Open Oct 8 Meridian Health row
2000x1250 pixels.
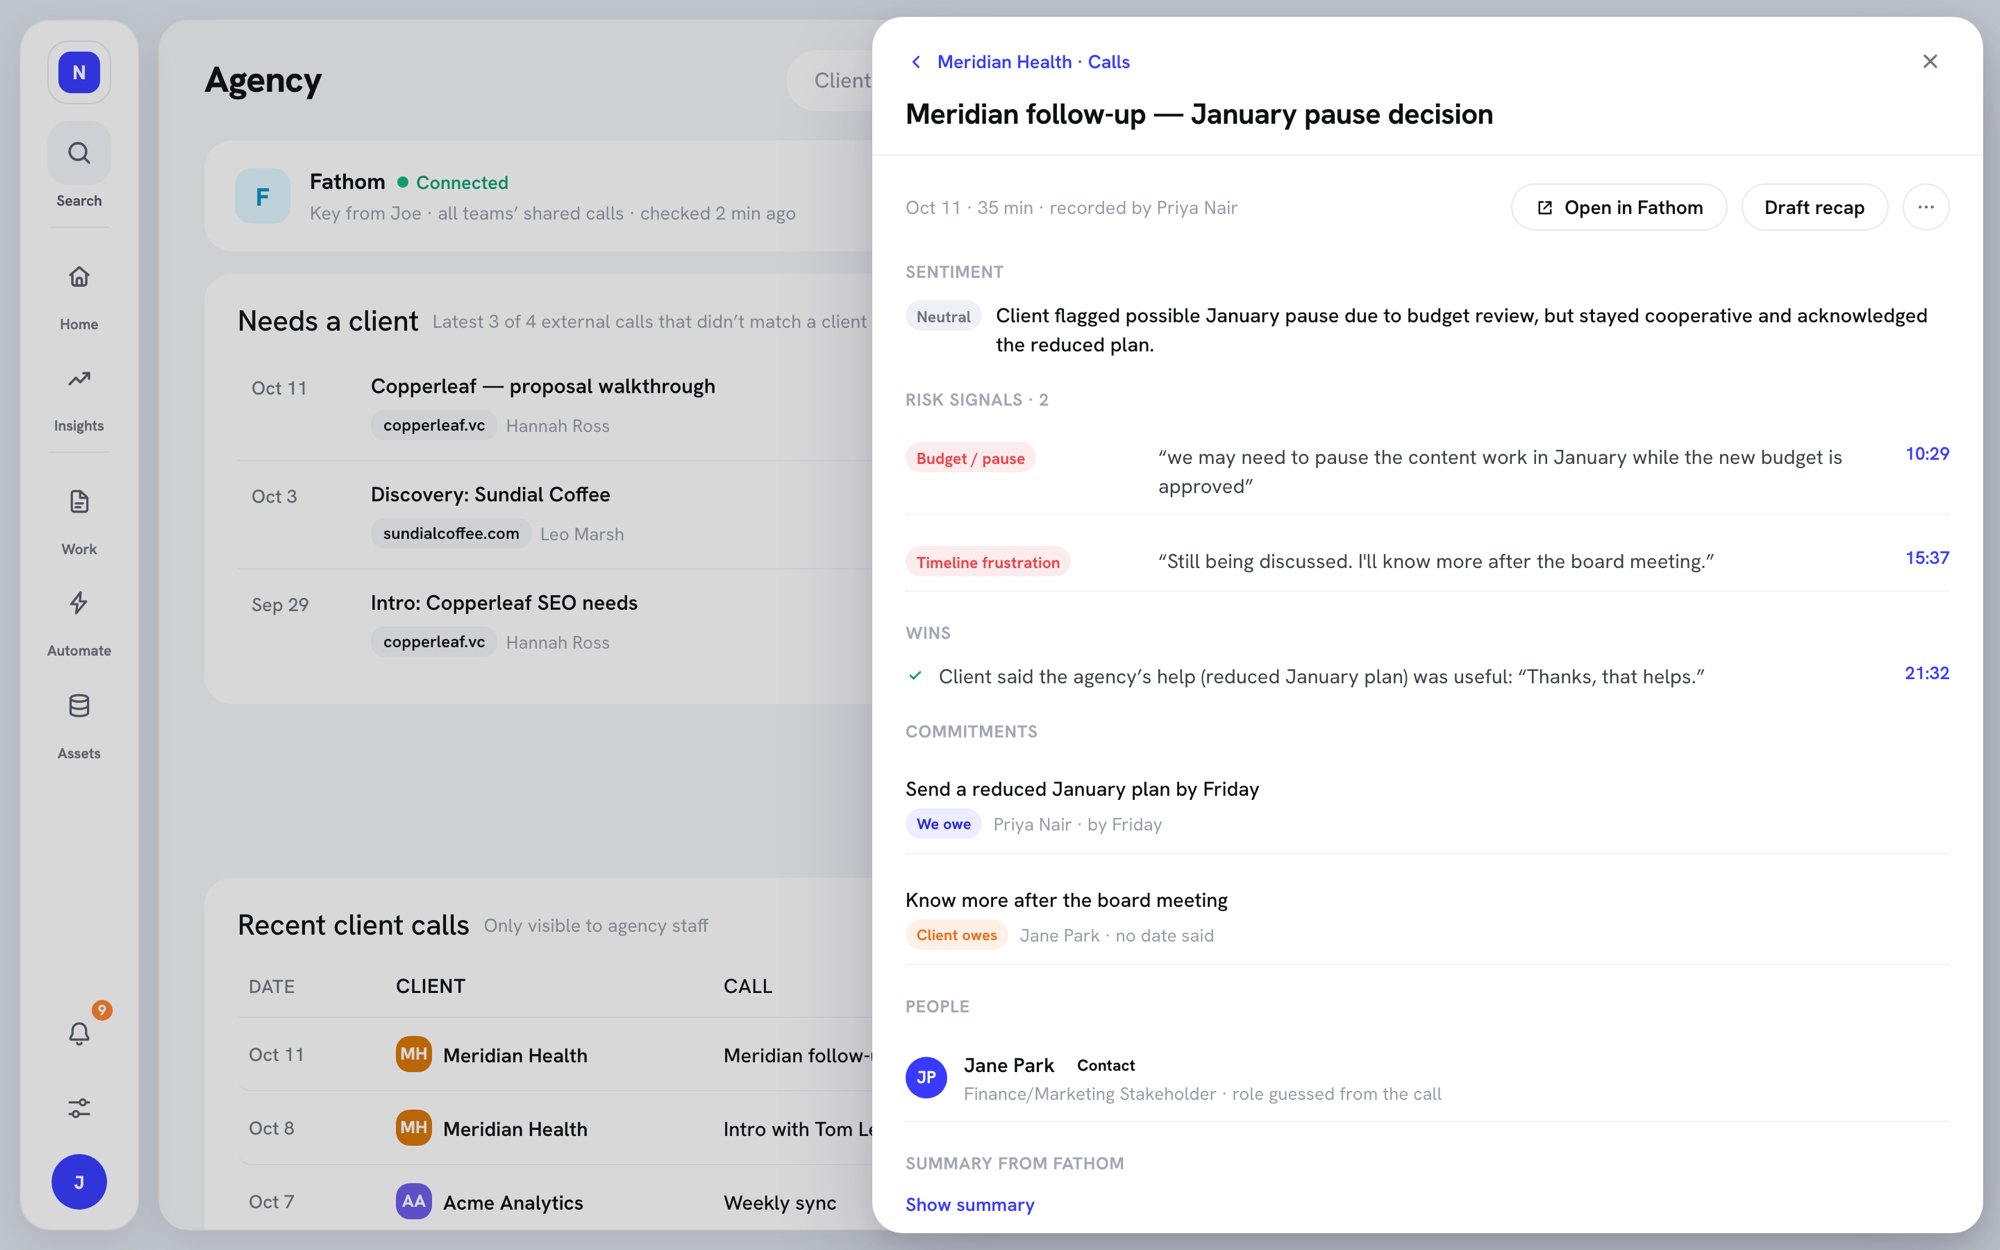[555, 1128]
